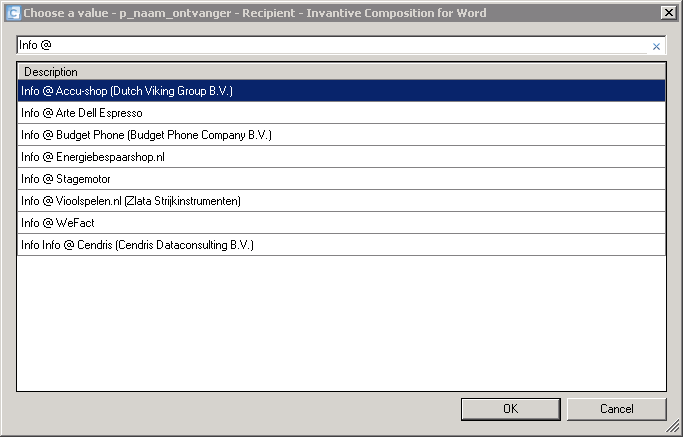This screenshot has height=437, width=683.
Task: Select 'Info @ Vioolspelen.nl (Zlata Strijkinstrumenten)'
Action: tap(342, 201)
